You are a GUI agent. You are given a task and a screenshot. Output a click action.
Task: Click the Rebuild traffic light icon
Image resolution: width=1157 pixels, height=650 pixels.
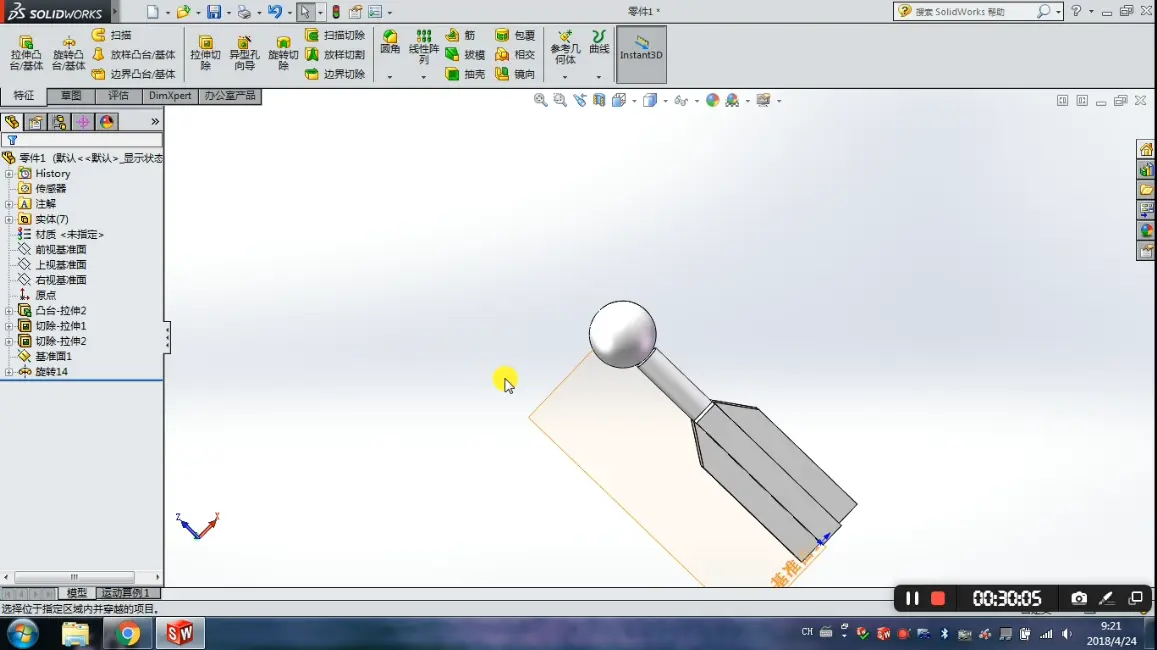336,12
